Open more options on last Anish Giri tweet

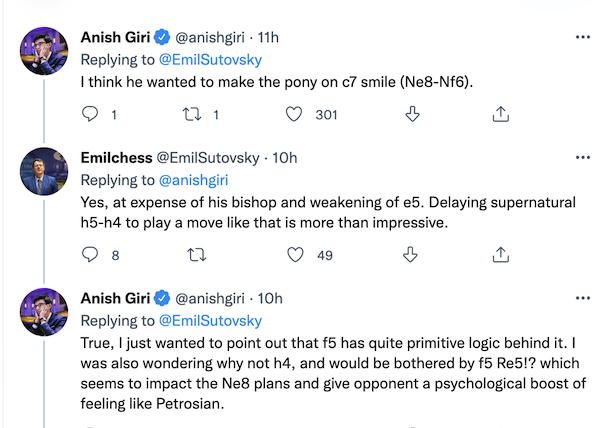[x=583, y=298]
